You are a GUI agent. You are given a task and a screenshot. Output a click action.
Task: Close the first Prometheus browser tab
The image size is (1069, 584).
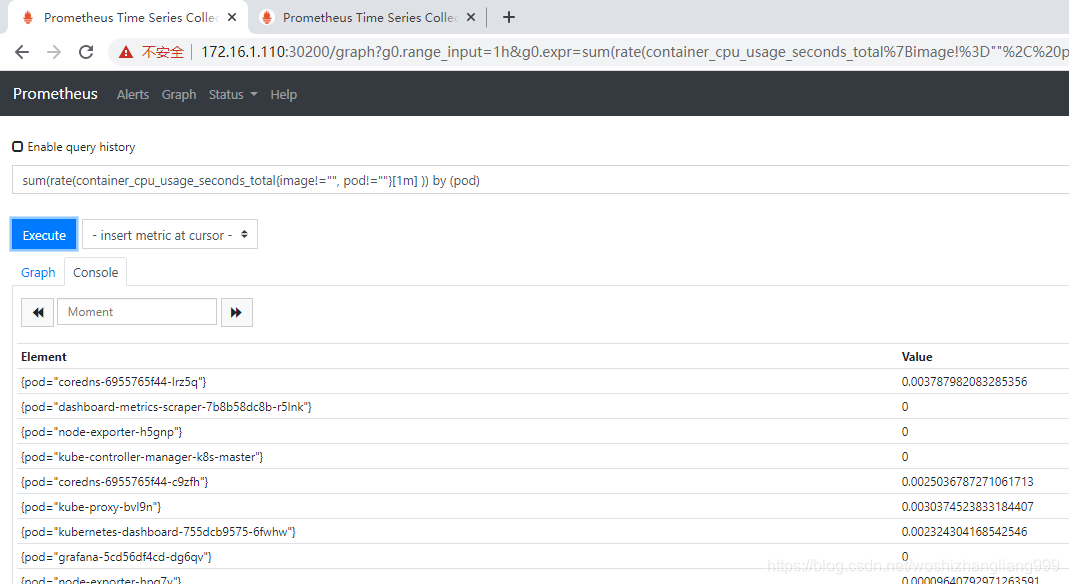pyautogui.click(x=232, y=17)
